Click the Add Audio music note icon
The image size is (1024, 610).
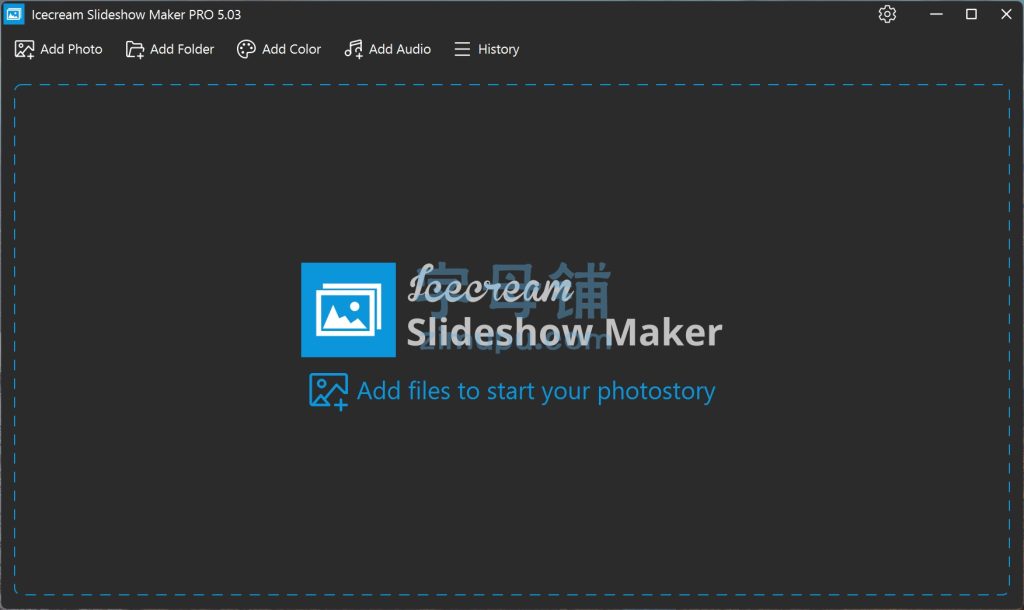(353, 50)
